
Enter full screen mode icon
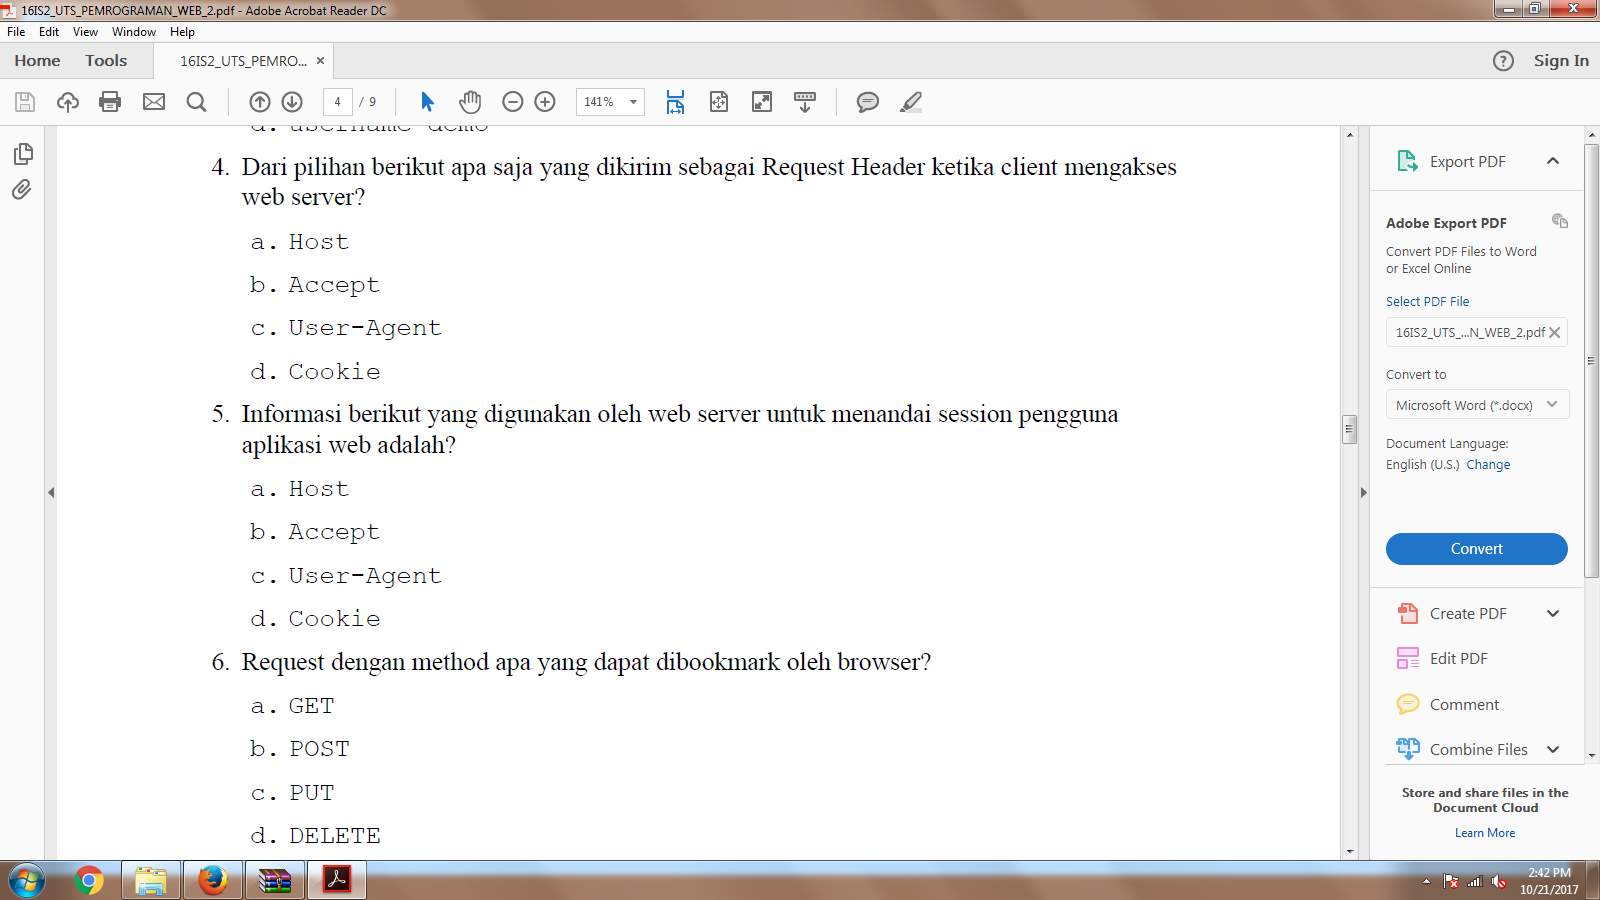[762, 102]
